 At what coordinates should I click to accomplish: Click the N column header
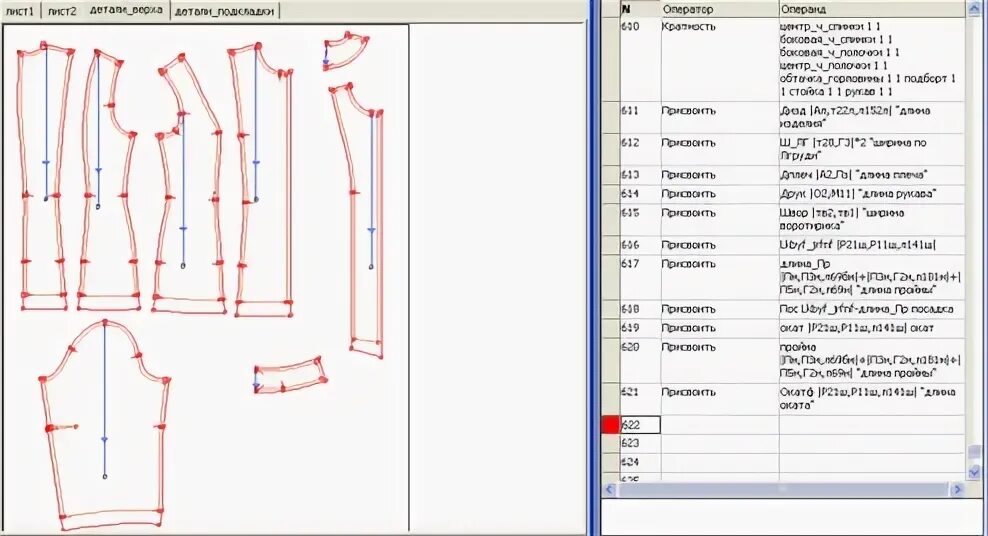[640, 9]
